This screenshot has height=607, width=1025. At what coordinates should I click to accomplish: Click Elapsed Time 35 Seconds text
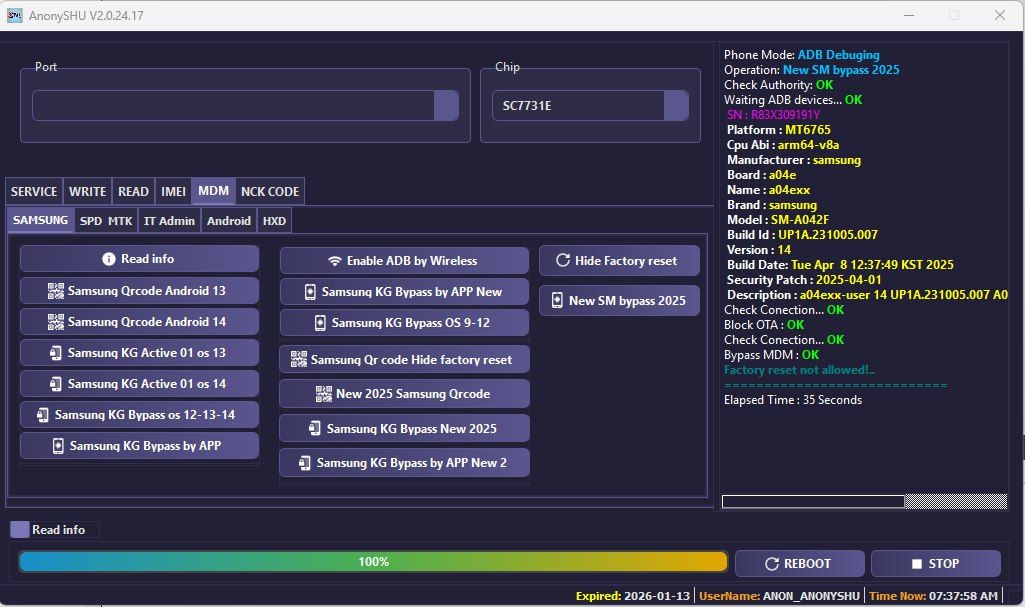click(x=793, y=400)
